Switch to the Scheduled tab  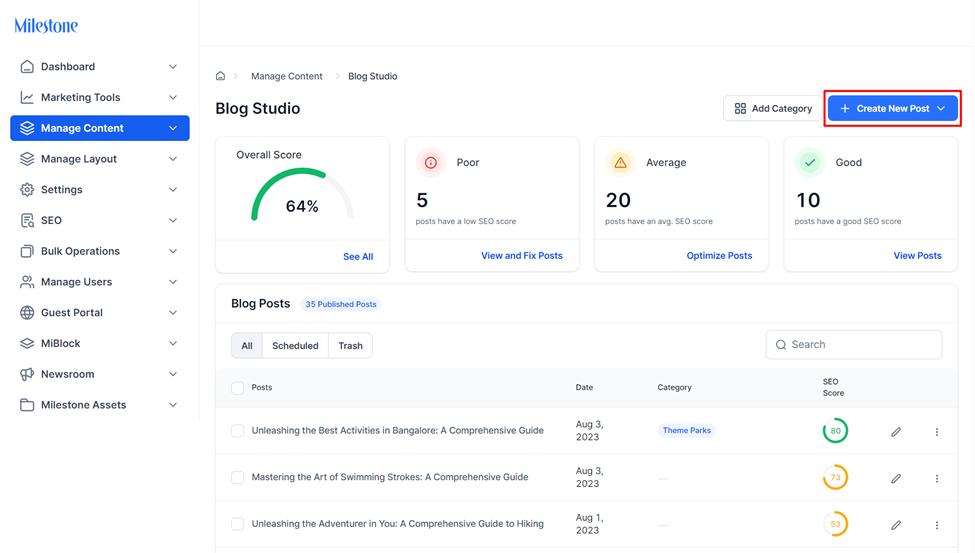point(295,346)
